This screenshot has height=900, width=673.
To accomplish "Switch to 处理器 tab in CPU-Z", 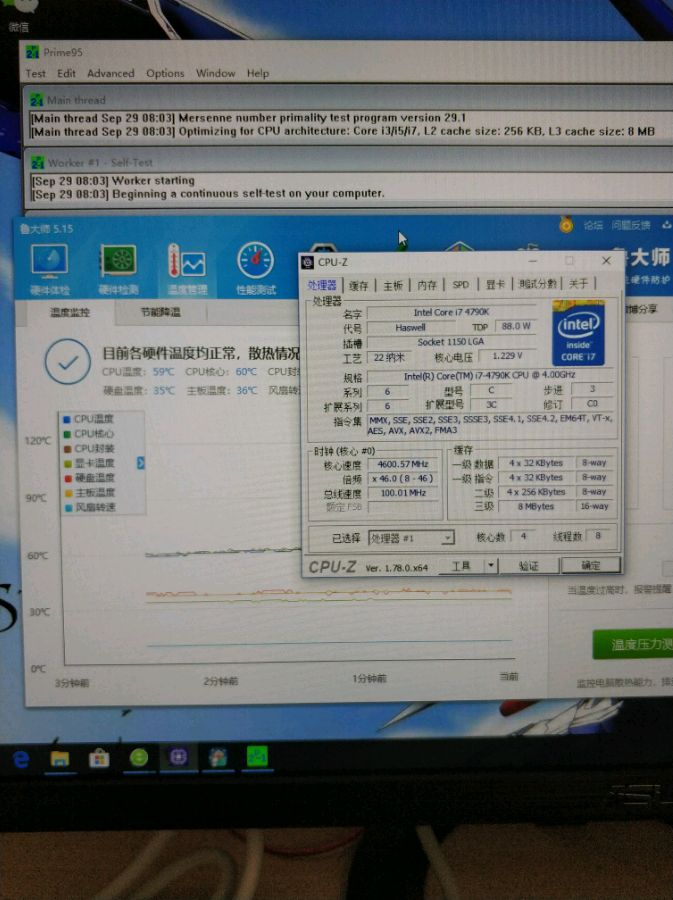I will coord(322,285).
